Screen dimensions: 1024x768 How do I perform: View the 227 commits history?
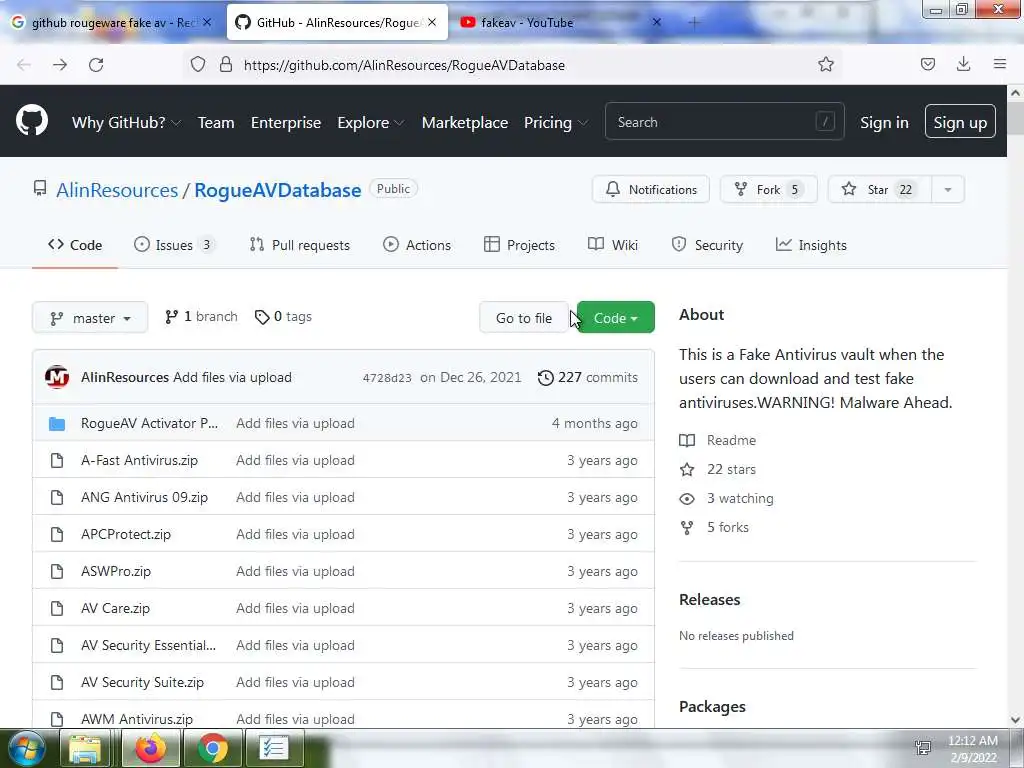point(588,377)
